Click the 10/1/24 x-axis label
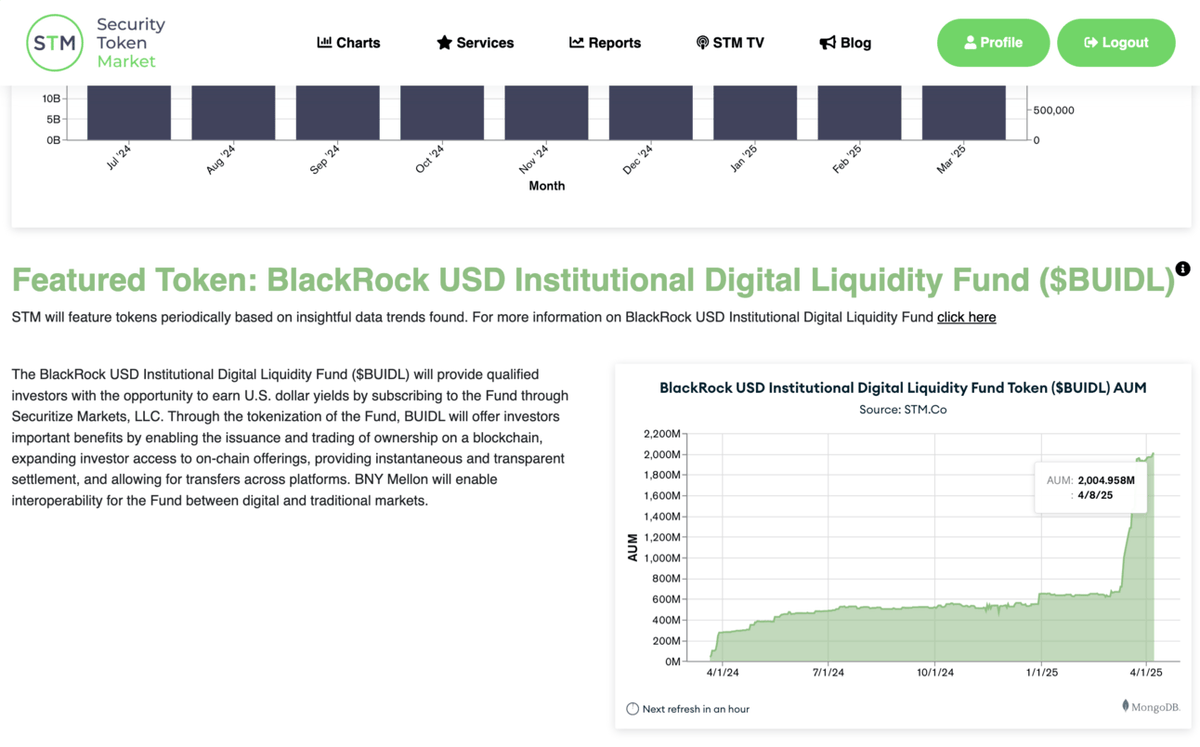The width and height of the screenshot is (1200, 747). coord(934,673)
